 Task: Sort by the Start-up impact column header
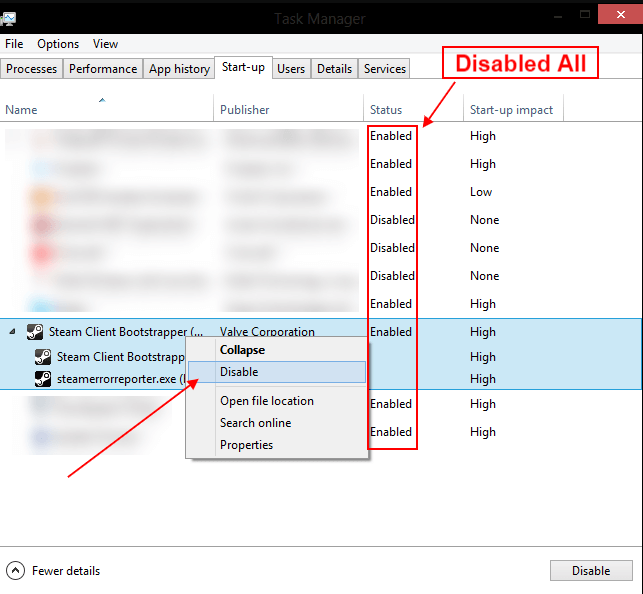[x=513, y=109]
